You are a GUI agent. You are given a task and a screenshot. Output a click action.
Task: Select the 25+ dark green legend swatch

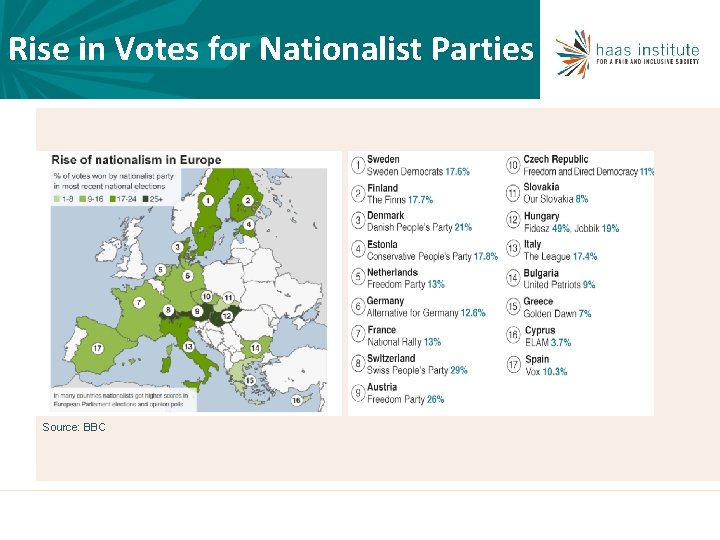[x=143, y=199]
